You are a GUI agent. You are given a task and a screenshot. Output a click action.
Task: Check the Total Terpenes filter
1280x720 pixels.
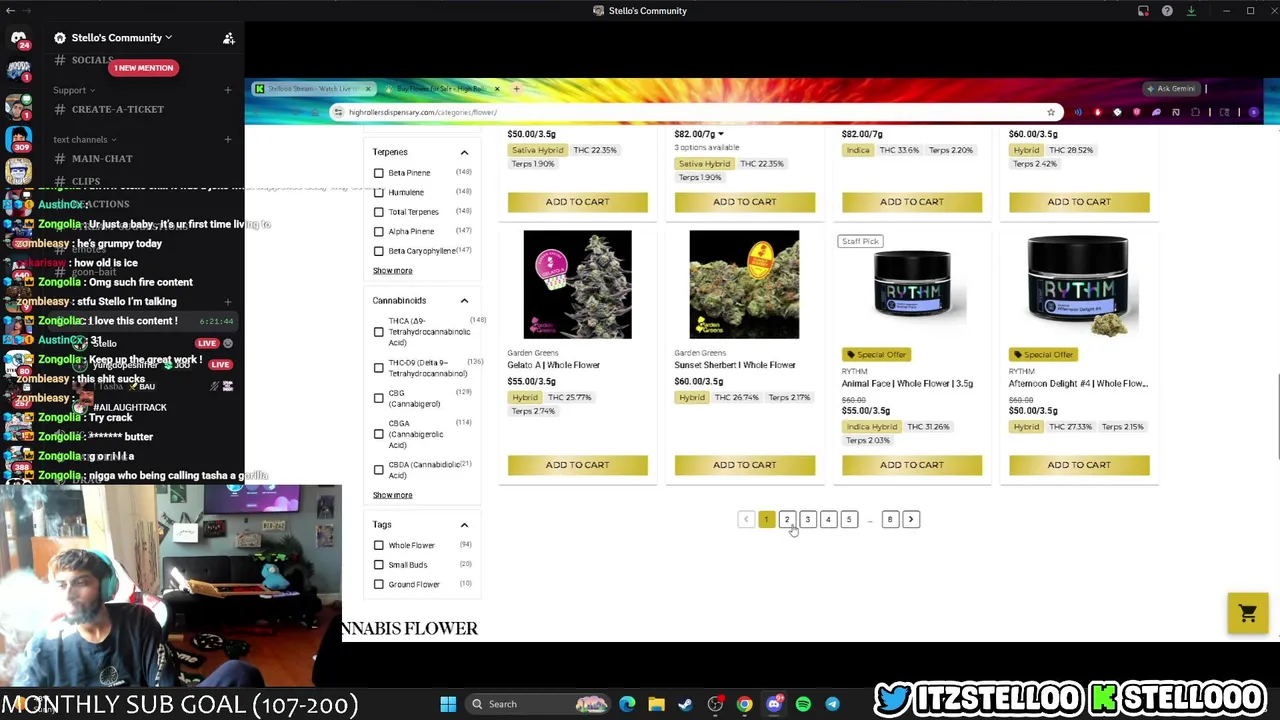[378, 212]
